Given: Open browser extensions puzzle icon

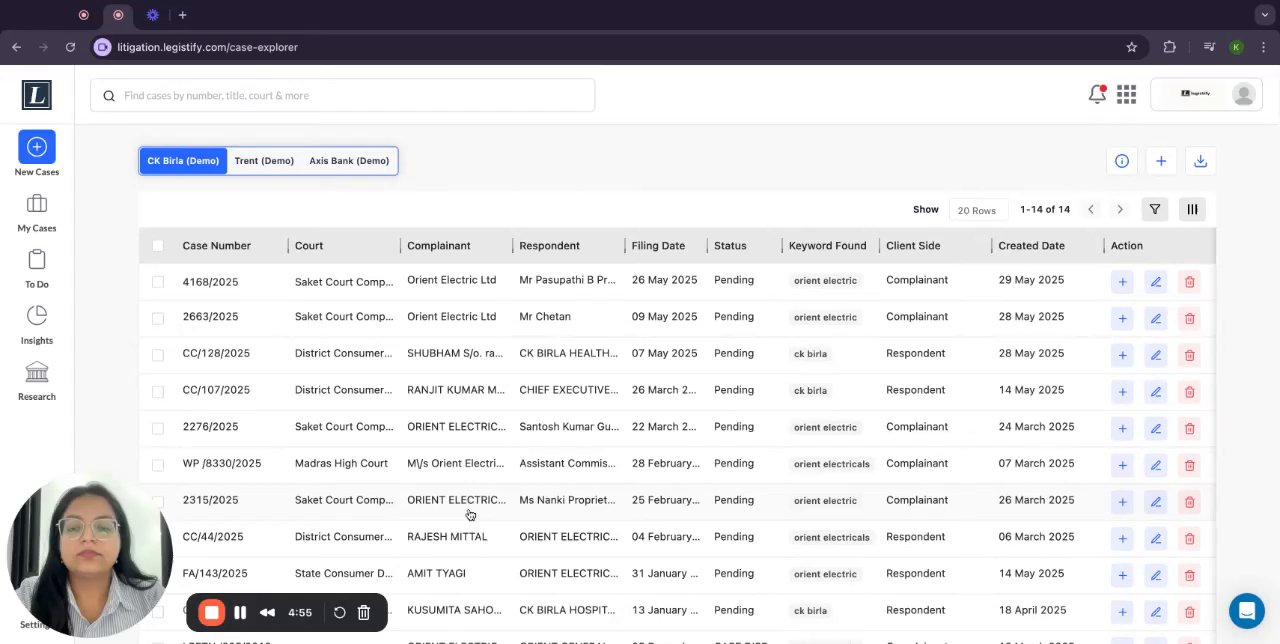Looking at the screenshot, I should pyautogui.click(x=1169, y=47).
